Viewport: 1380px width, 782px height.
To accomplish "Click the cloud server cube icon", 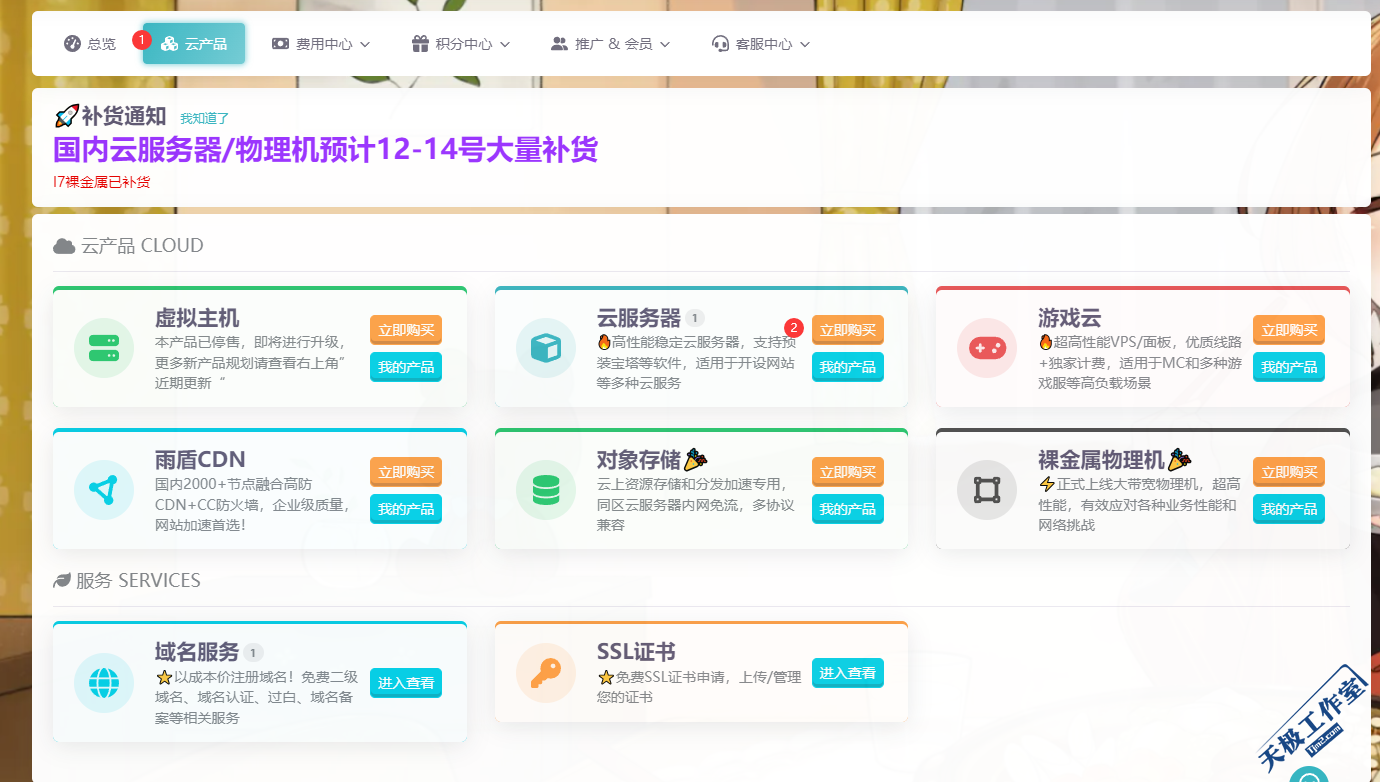I will [x=546, y=348].
